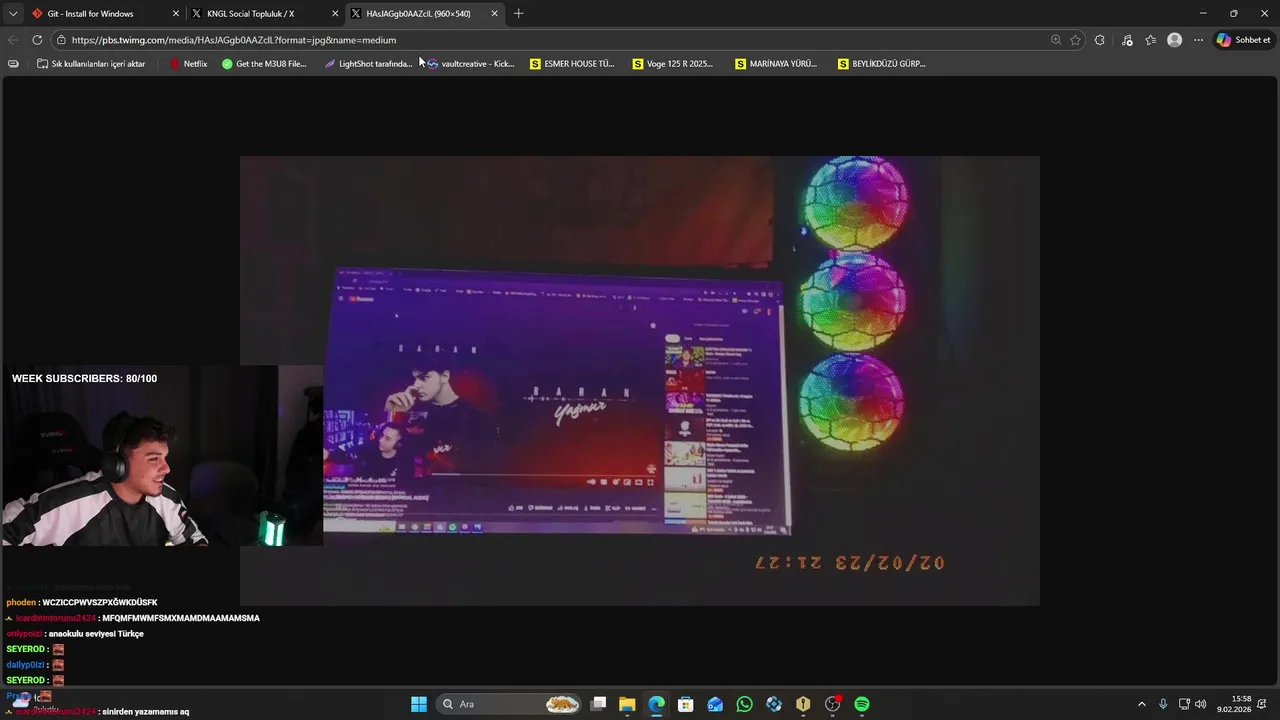Open File Explorer from the taskbar
Screen dimensions: 1280x720
pyautogui.click(x=627, y=704)
